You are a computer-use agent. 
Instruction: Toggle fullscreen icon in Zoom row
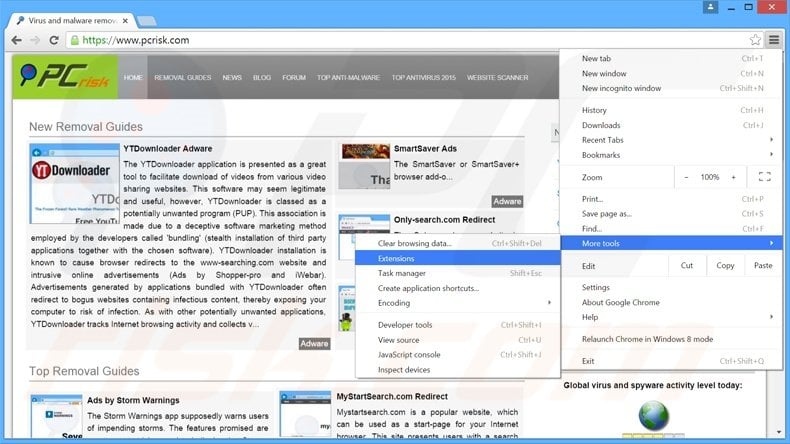(x=764, y=177)
